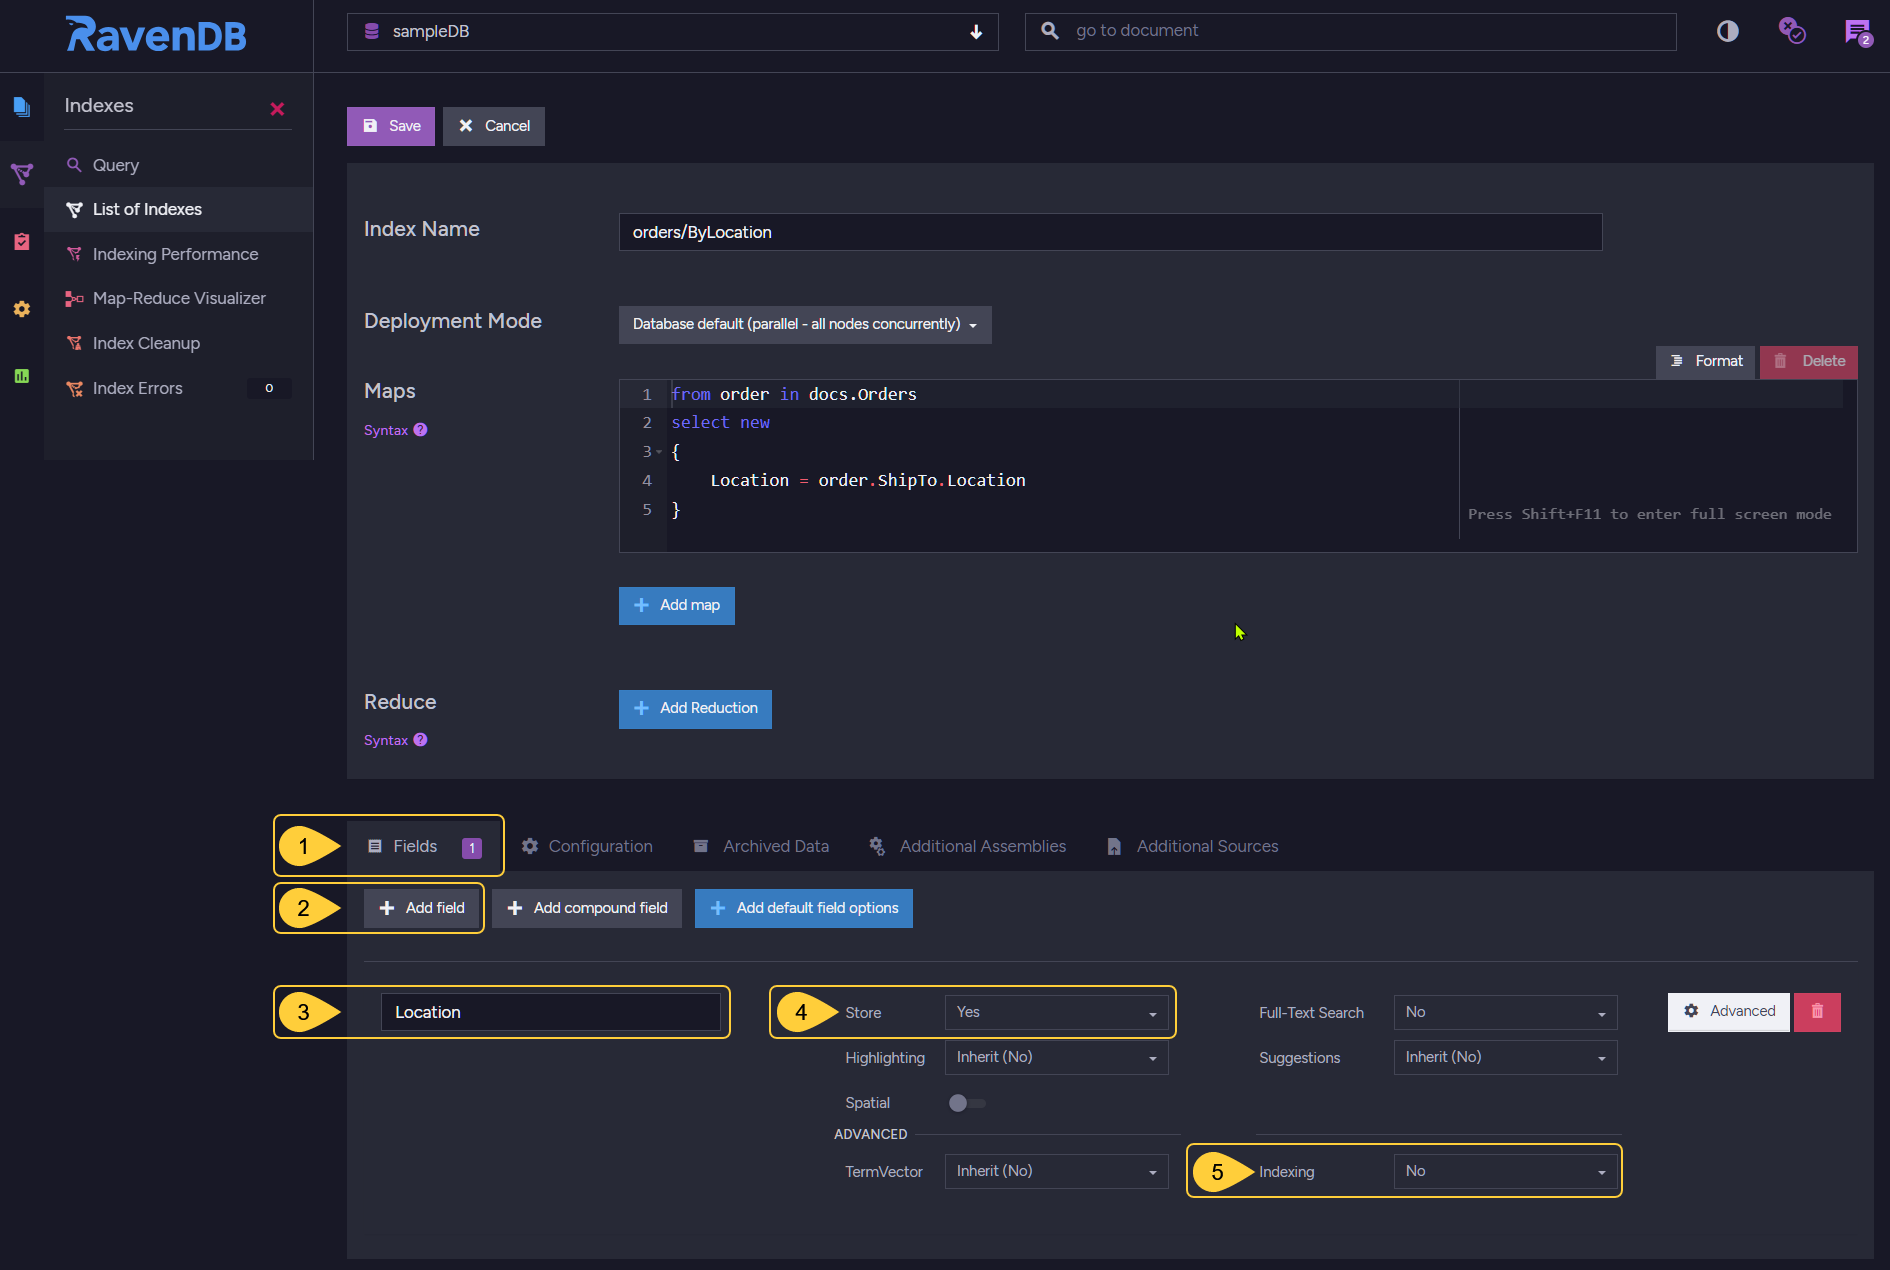Click Syntax link under Maps
Viewport: 1890px width, 1270px height.
(386, 430)
